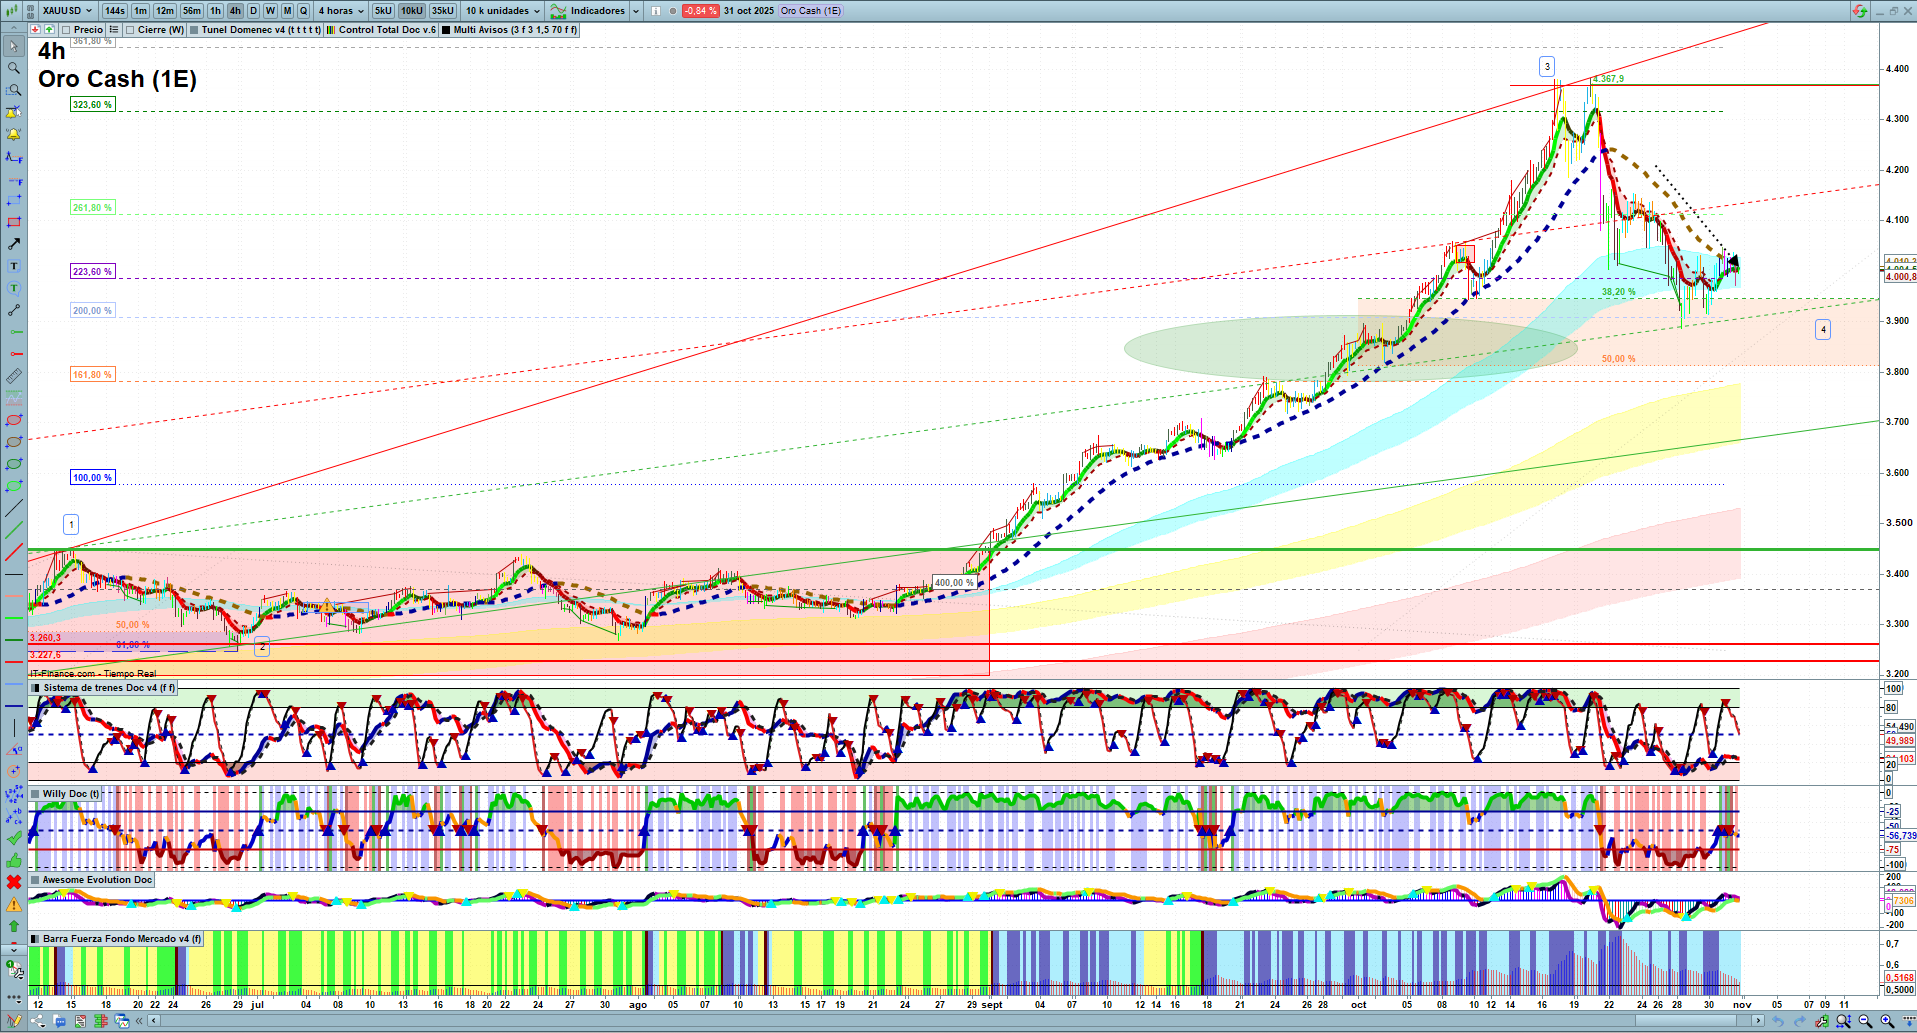Viewport: 1917px width, 1033px height.
Task: Expand the 4 horas timeframe dropdown
Action: [341, 11]
